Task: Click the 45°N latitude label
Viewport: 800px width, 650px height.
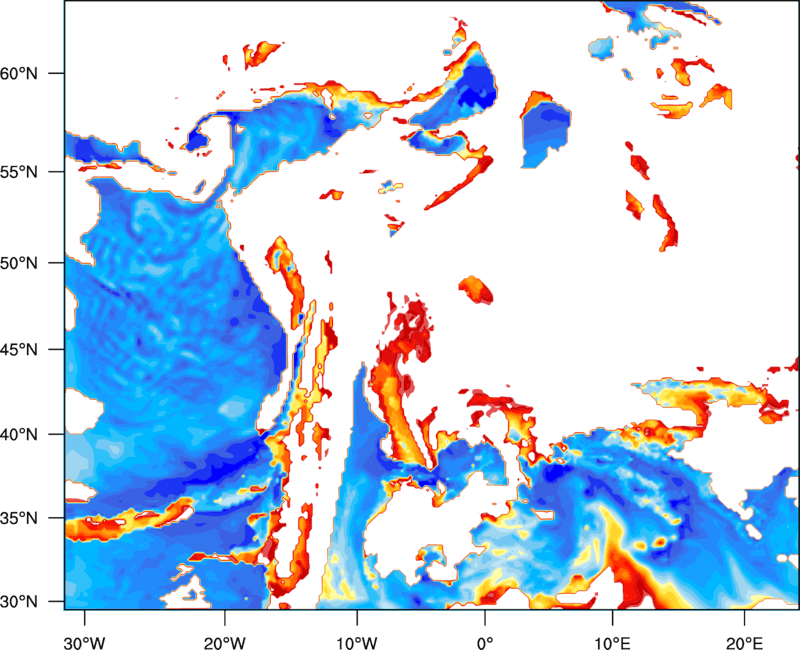Action: [x=19, y=349]
